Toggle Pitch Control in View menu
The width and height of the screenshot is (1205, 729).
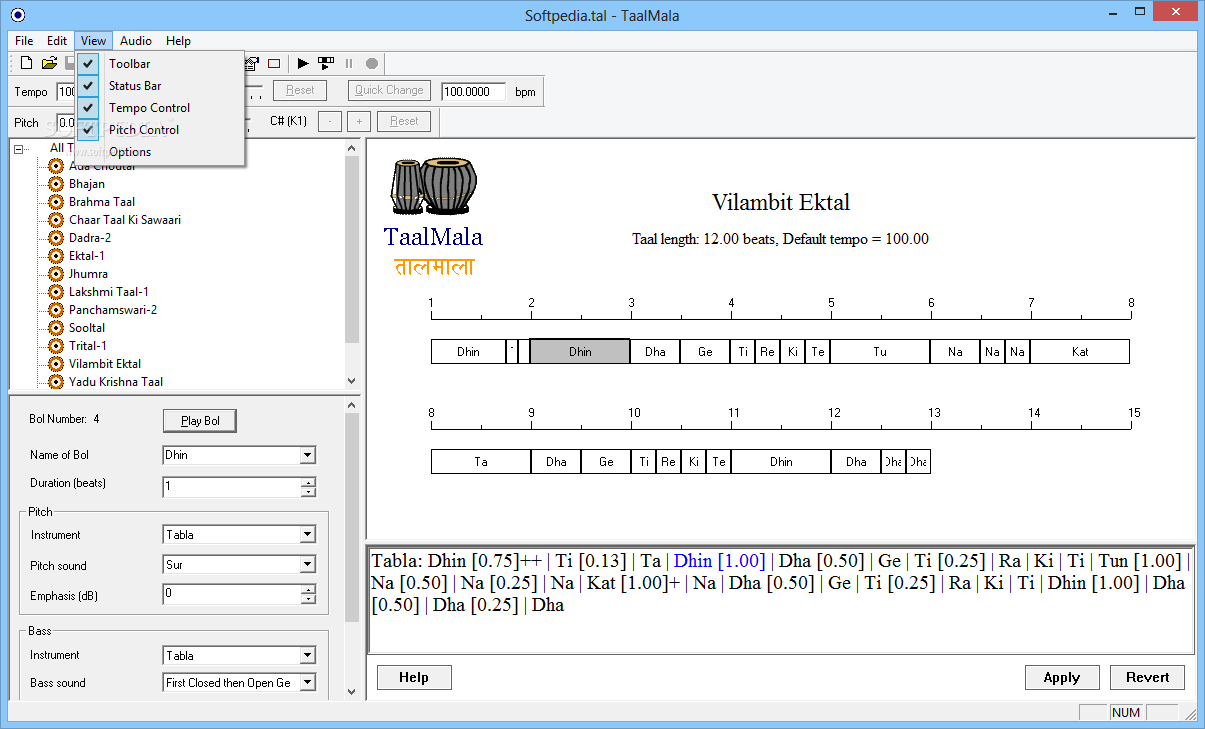click(160, 130)
